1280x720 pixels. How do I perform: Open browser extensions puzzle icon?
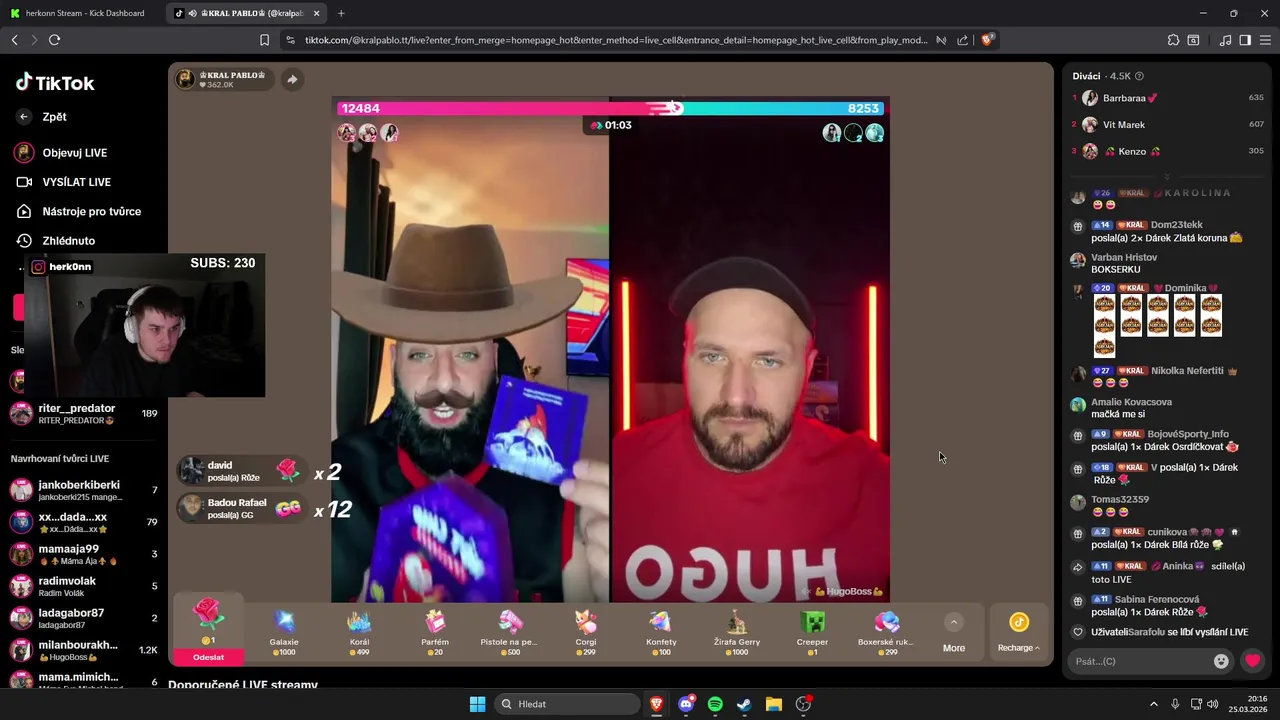point(1173,40)
